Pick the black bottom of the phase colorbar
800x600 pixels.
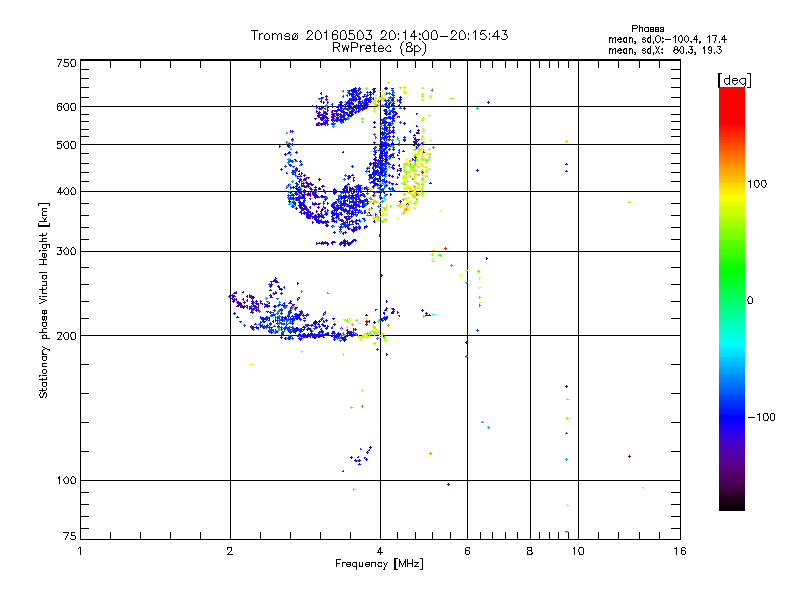[732, 504]
